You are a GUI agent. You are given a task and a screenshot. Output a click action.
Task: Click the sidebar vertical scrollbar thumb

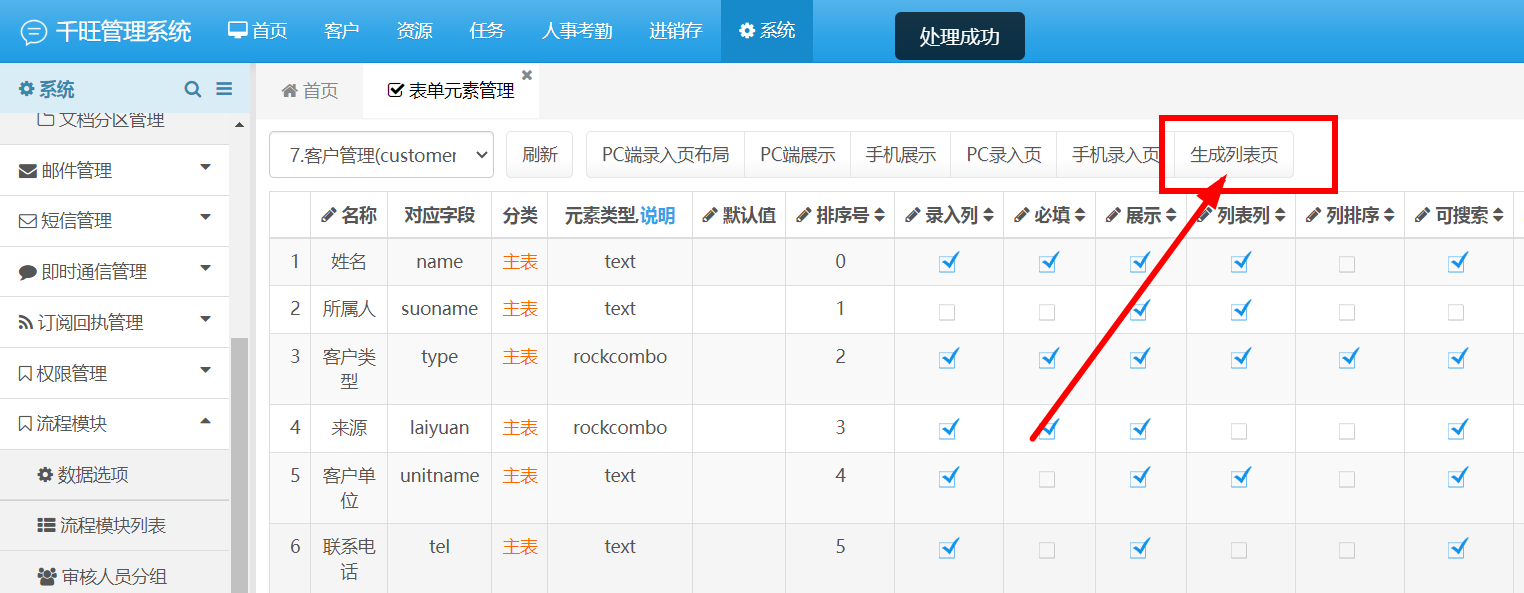pos(240,465)
